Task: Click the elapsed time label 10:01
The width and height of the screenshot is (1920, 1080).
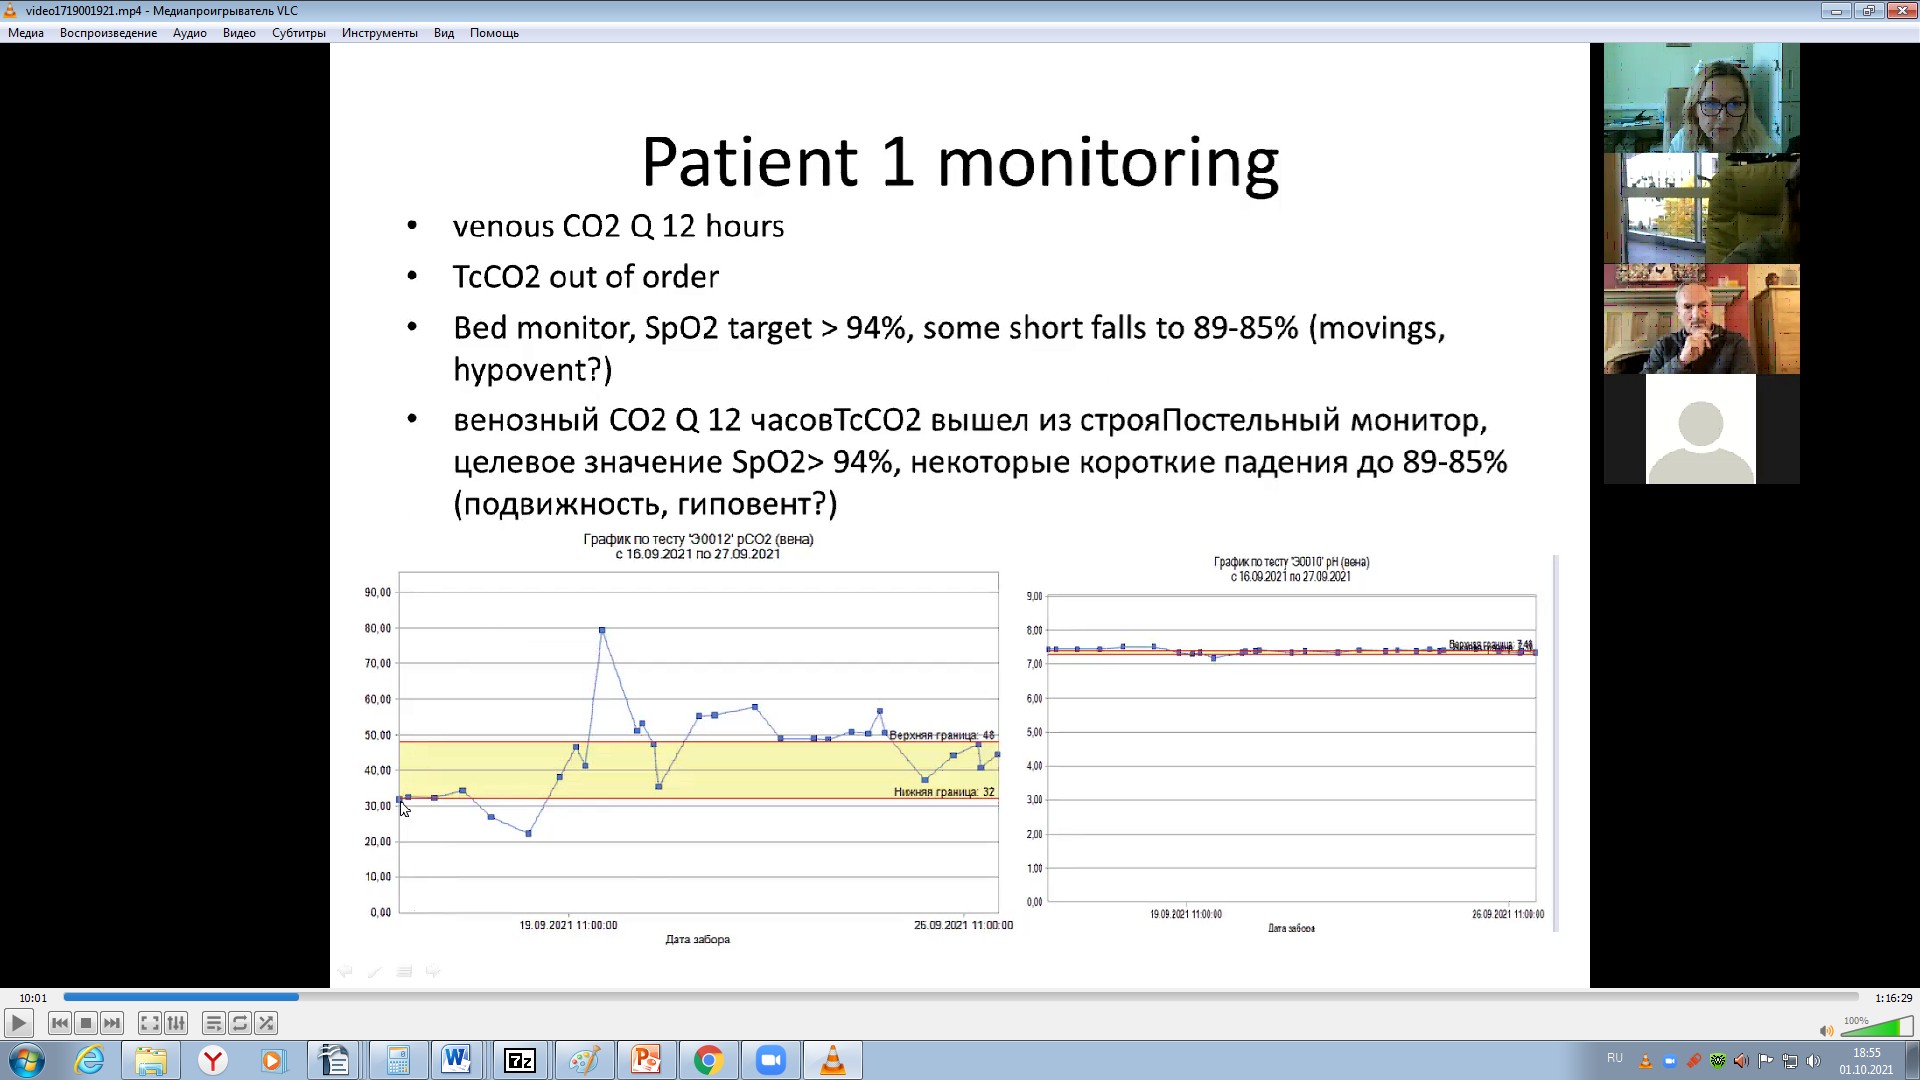Action: pyautogui.click(x=33, y=998)
